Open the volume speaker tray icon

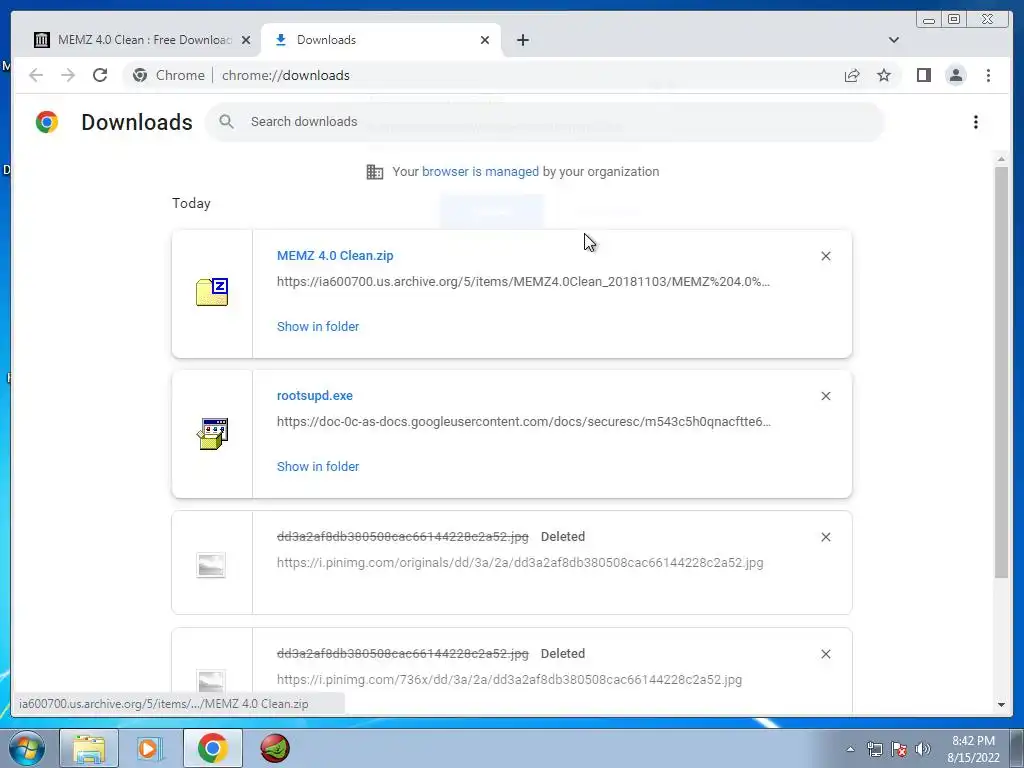point(922,750)
